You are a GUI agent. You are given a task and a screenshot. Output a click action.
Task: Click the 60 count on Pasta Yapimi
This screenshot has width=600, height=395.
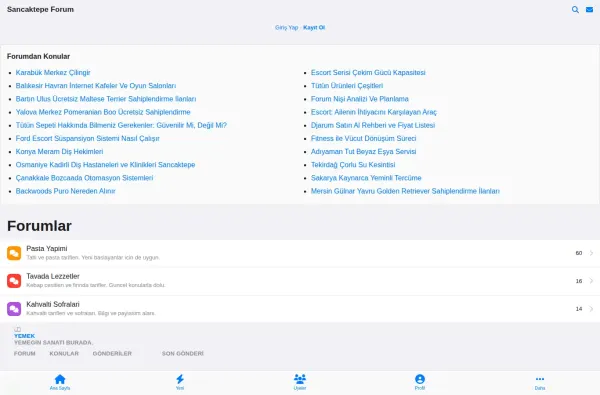(x=579, y=253)
